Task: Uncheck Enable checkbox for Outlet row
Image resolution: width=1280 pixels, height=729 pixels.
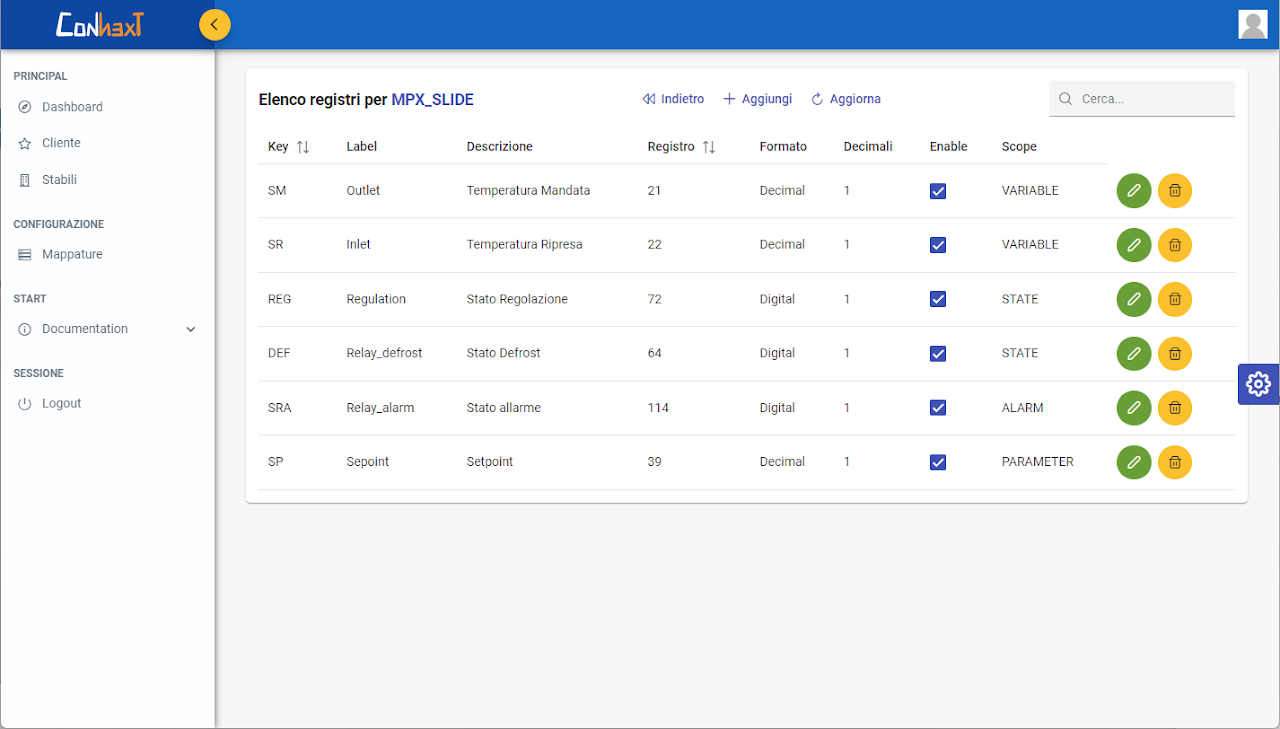Action: click(938, 191)
